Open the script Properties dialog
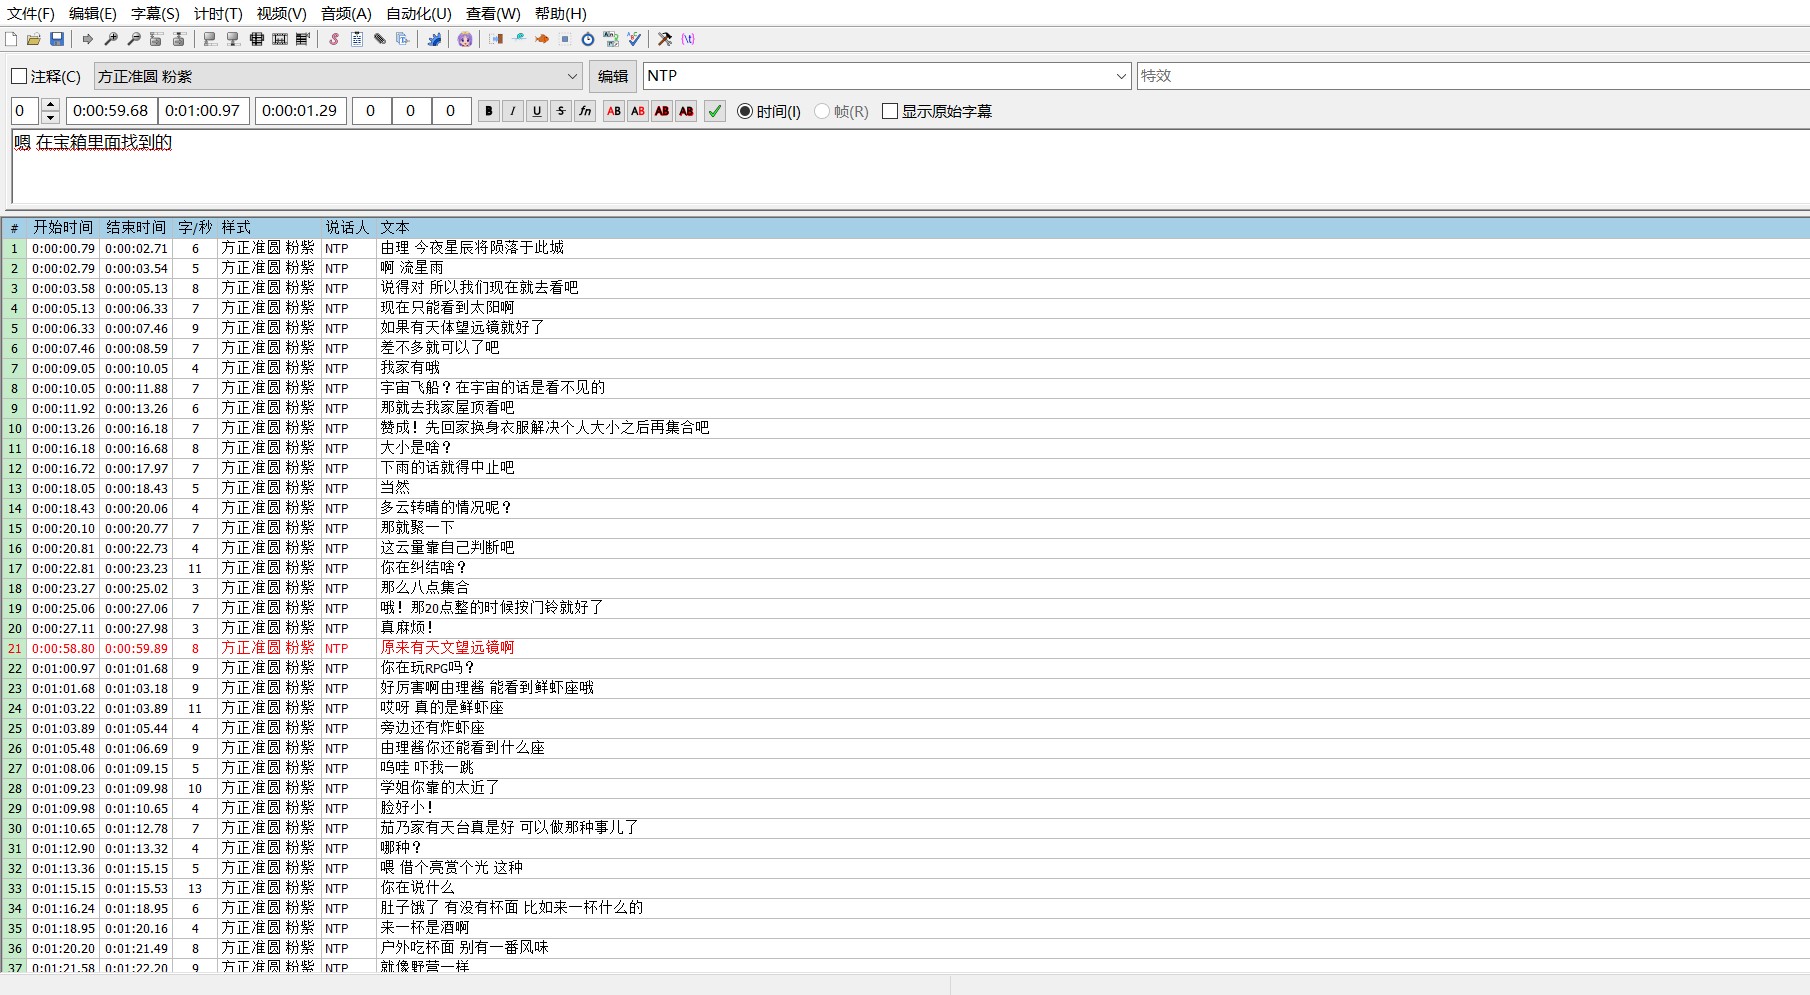This screenshot has width=1810, height=995. click(x=357, y=39)
